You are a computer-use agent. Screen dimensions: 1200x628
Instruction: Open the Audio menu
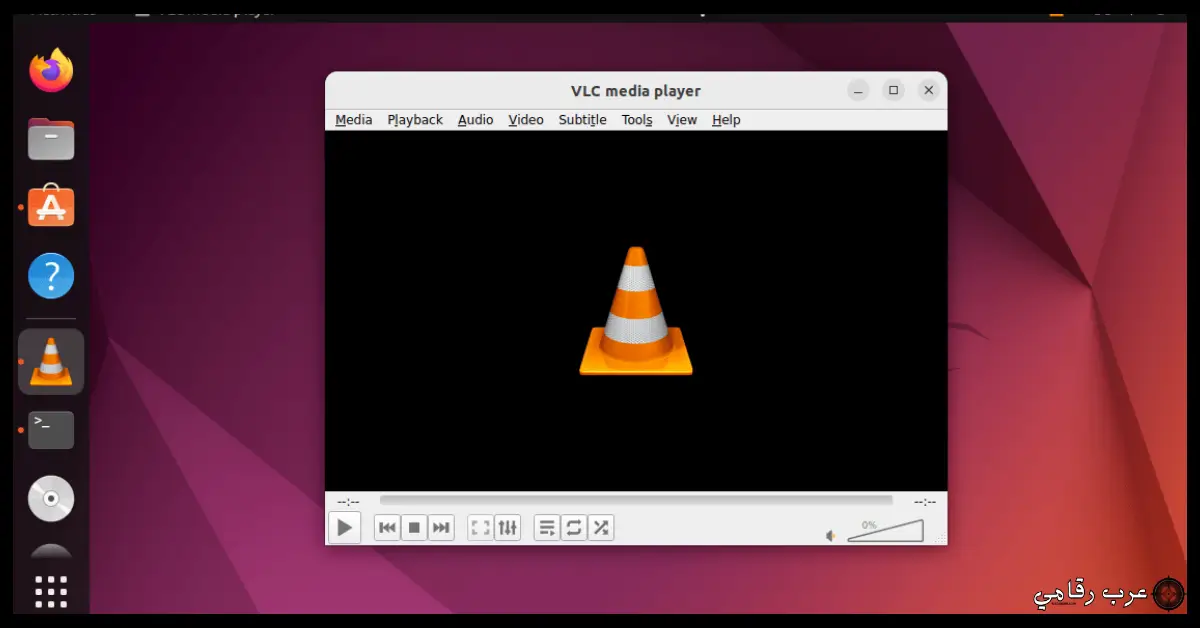pyautogui.click(x=476, y=120)
